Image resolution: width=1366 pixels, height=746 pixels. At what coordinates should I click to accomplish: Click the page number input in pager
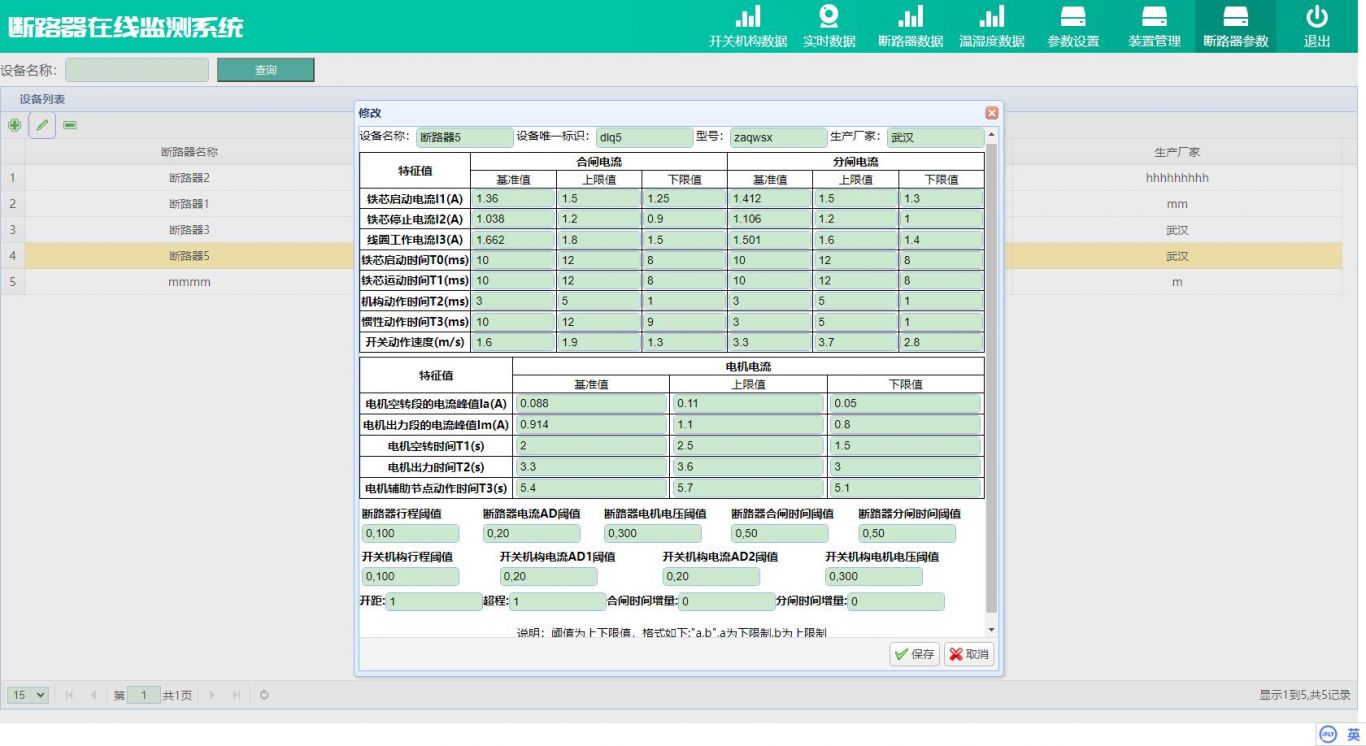[144, 695]
